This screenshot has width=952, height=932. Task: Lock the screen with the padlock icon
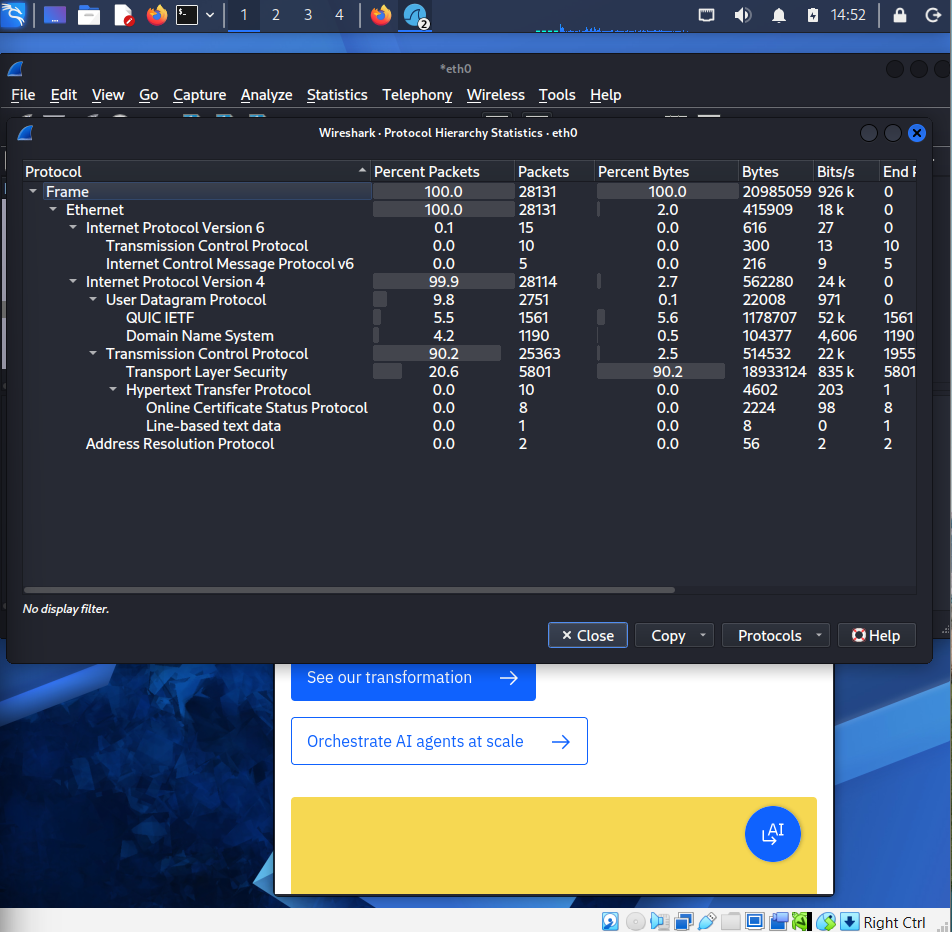[x=900, y=15]
